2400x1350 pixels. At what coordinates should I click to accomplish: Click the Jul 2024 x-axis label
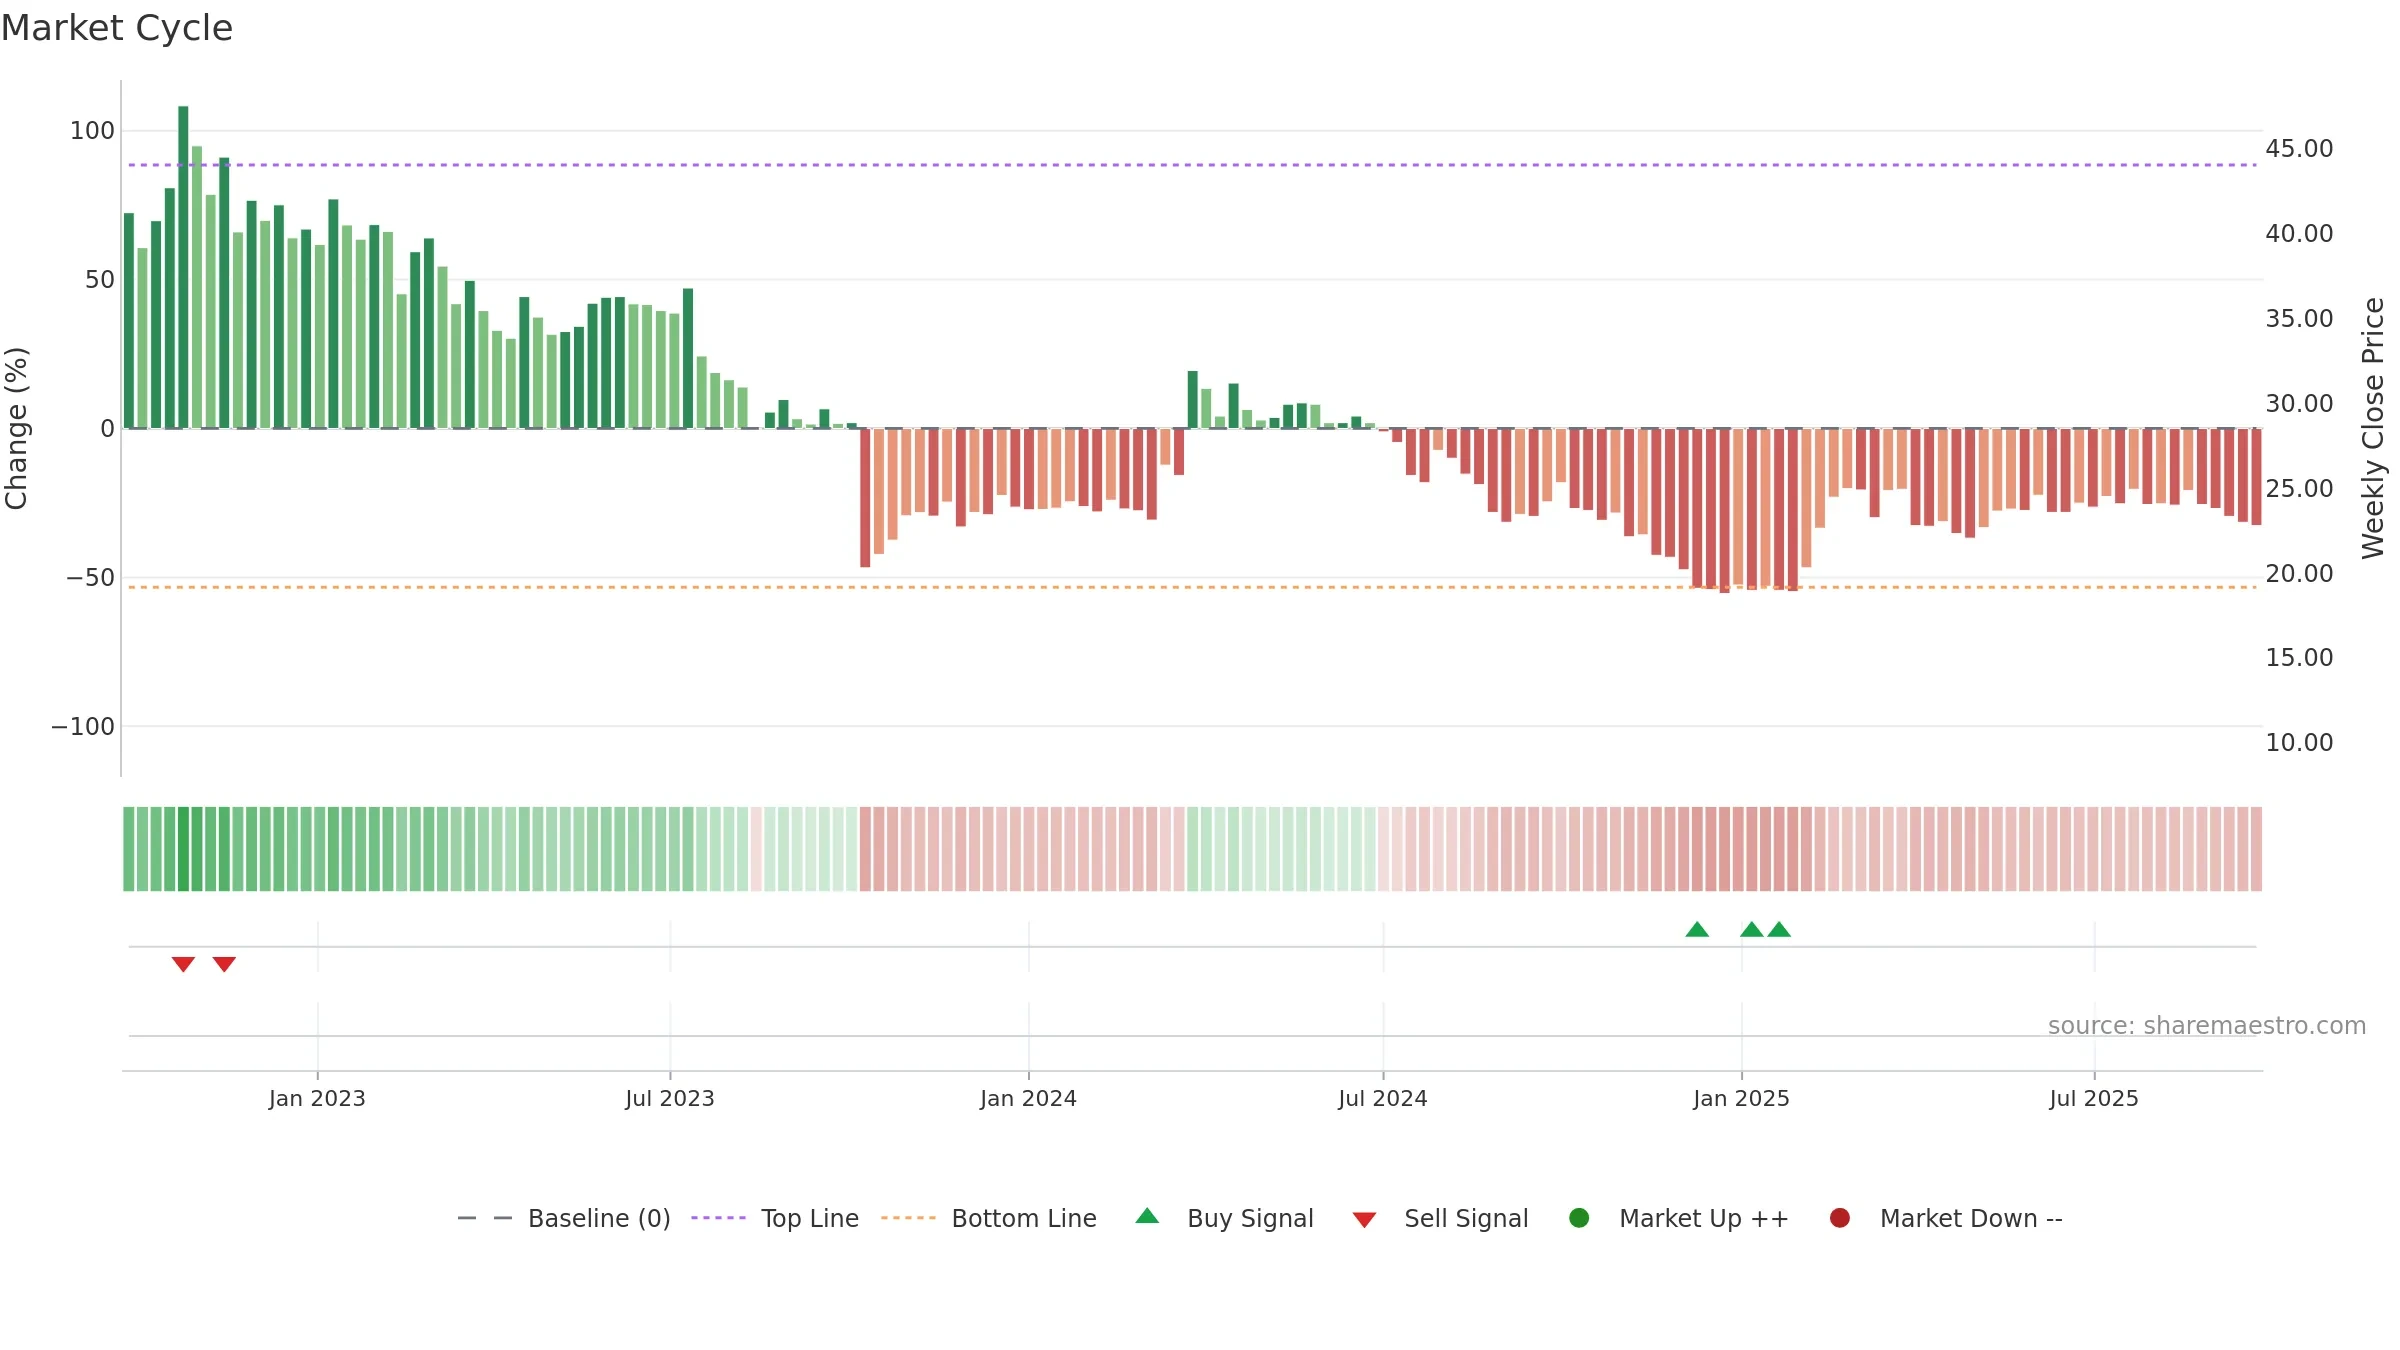pyautogui.click(x=1383, y=1098)
